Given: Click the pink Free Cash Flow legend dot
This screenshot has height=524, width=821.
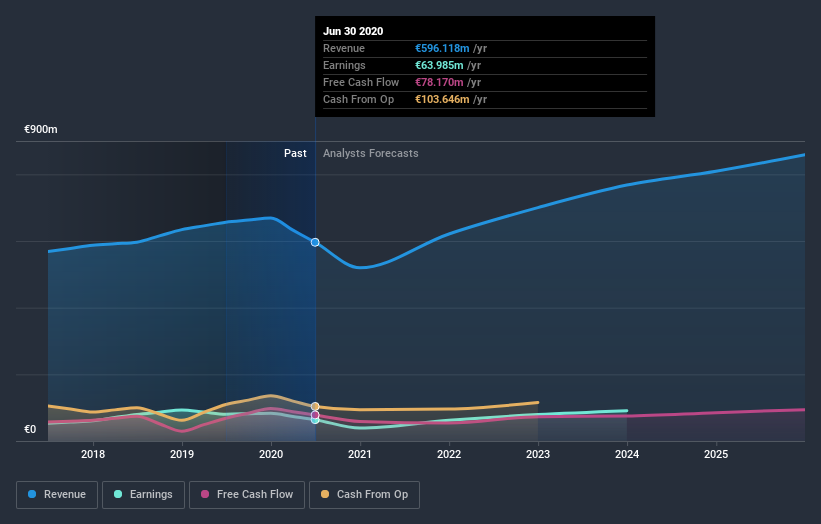Looking at the screenshot, I should click(x=205, y=494).
